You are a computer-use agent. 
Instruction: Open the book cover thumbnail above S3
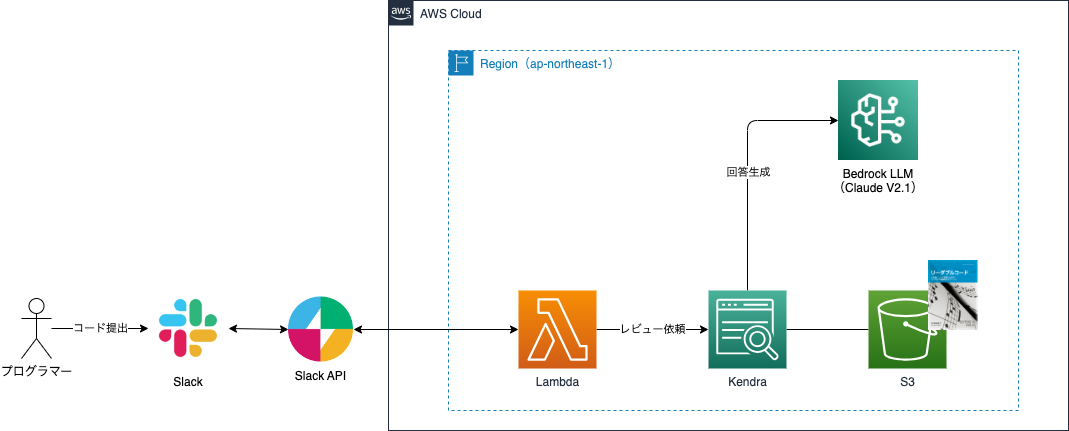click(952, 295)
